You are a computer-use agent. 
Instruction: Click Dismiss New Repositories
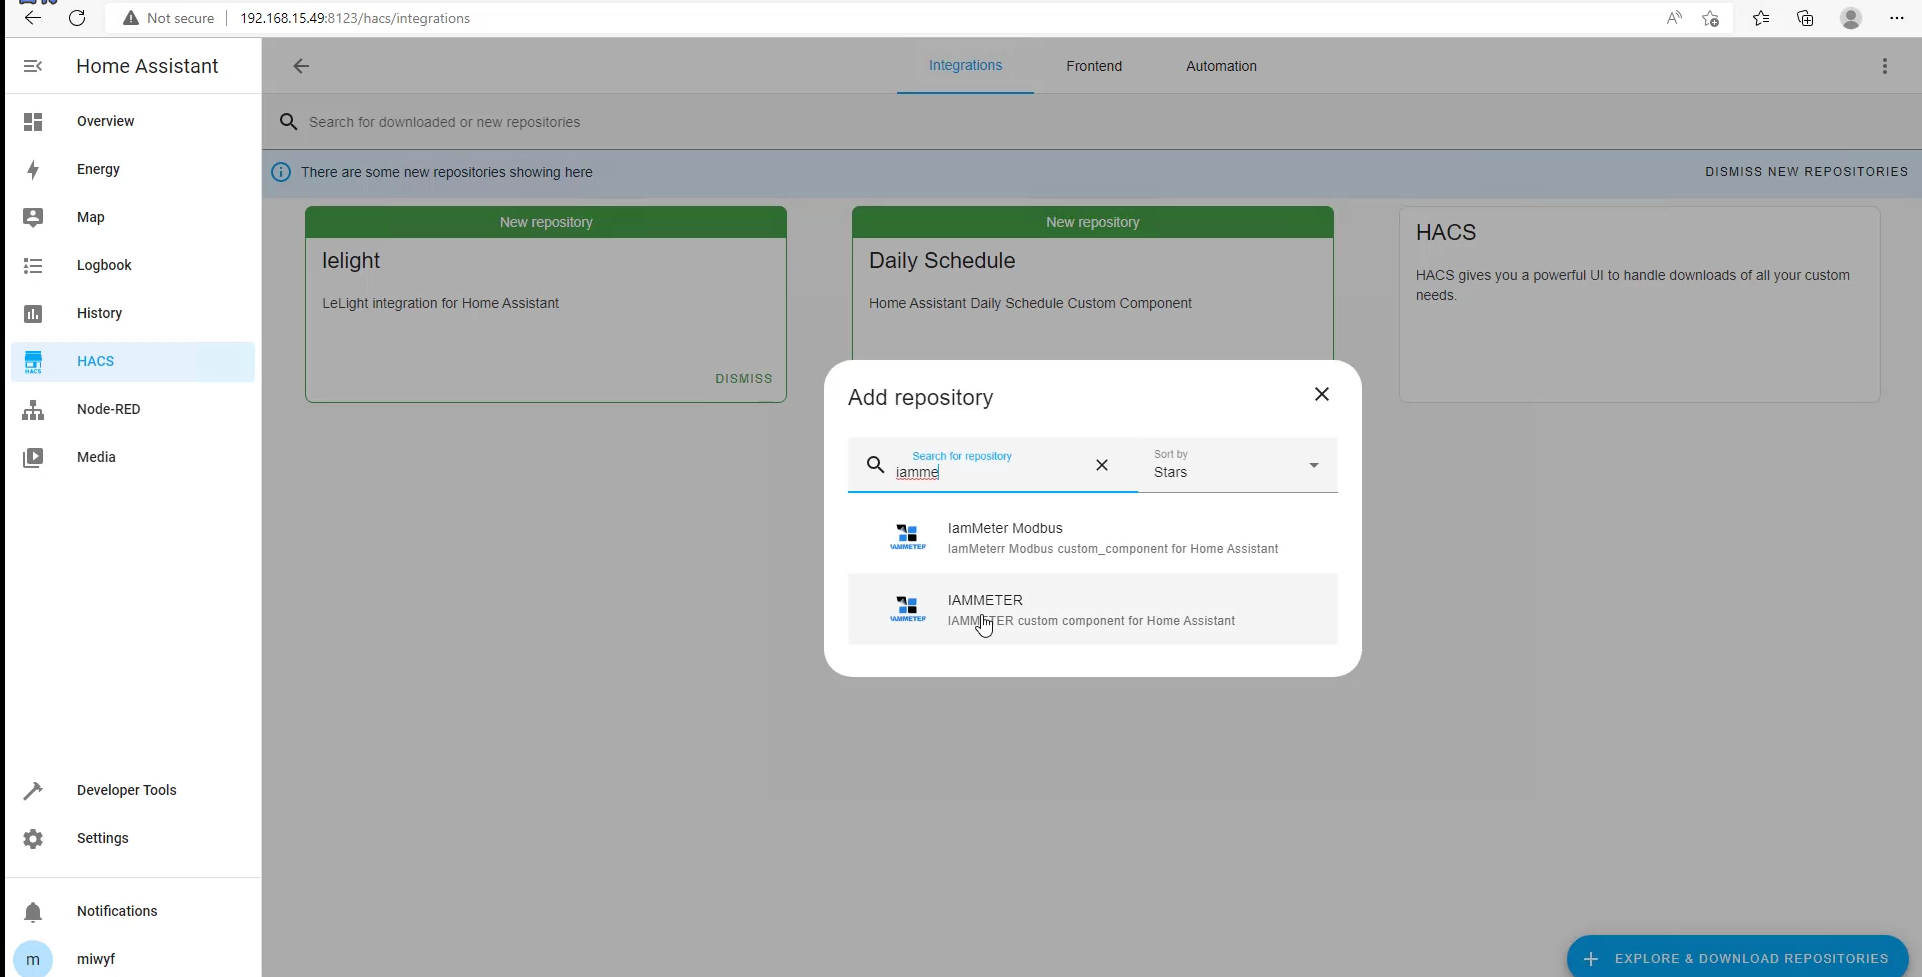pos(1805,172)
